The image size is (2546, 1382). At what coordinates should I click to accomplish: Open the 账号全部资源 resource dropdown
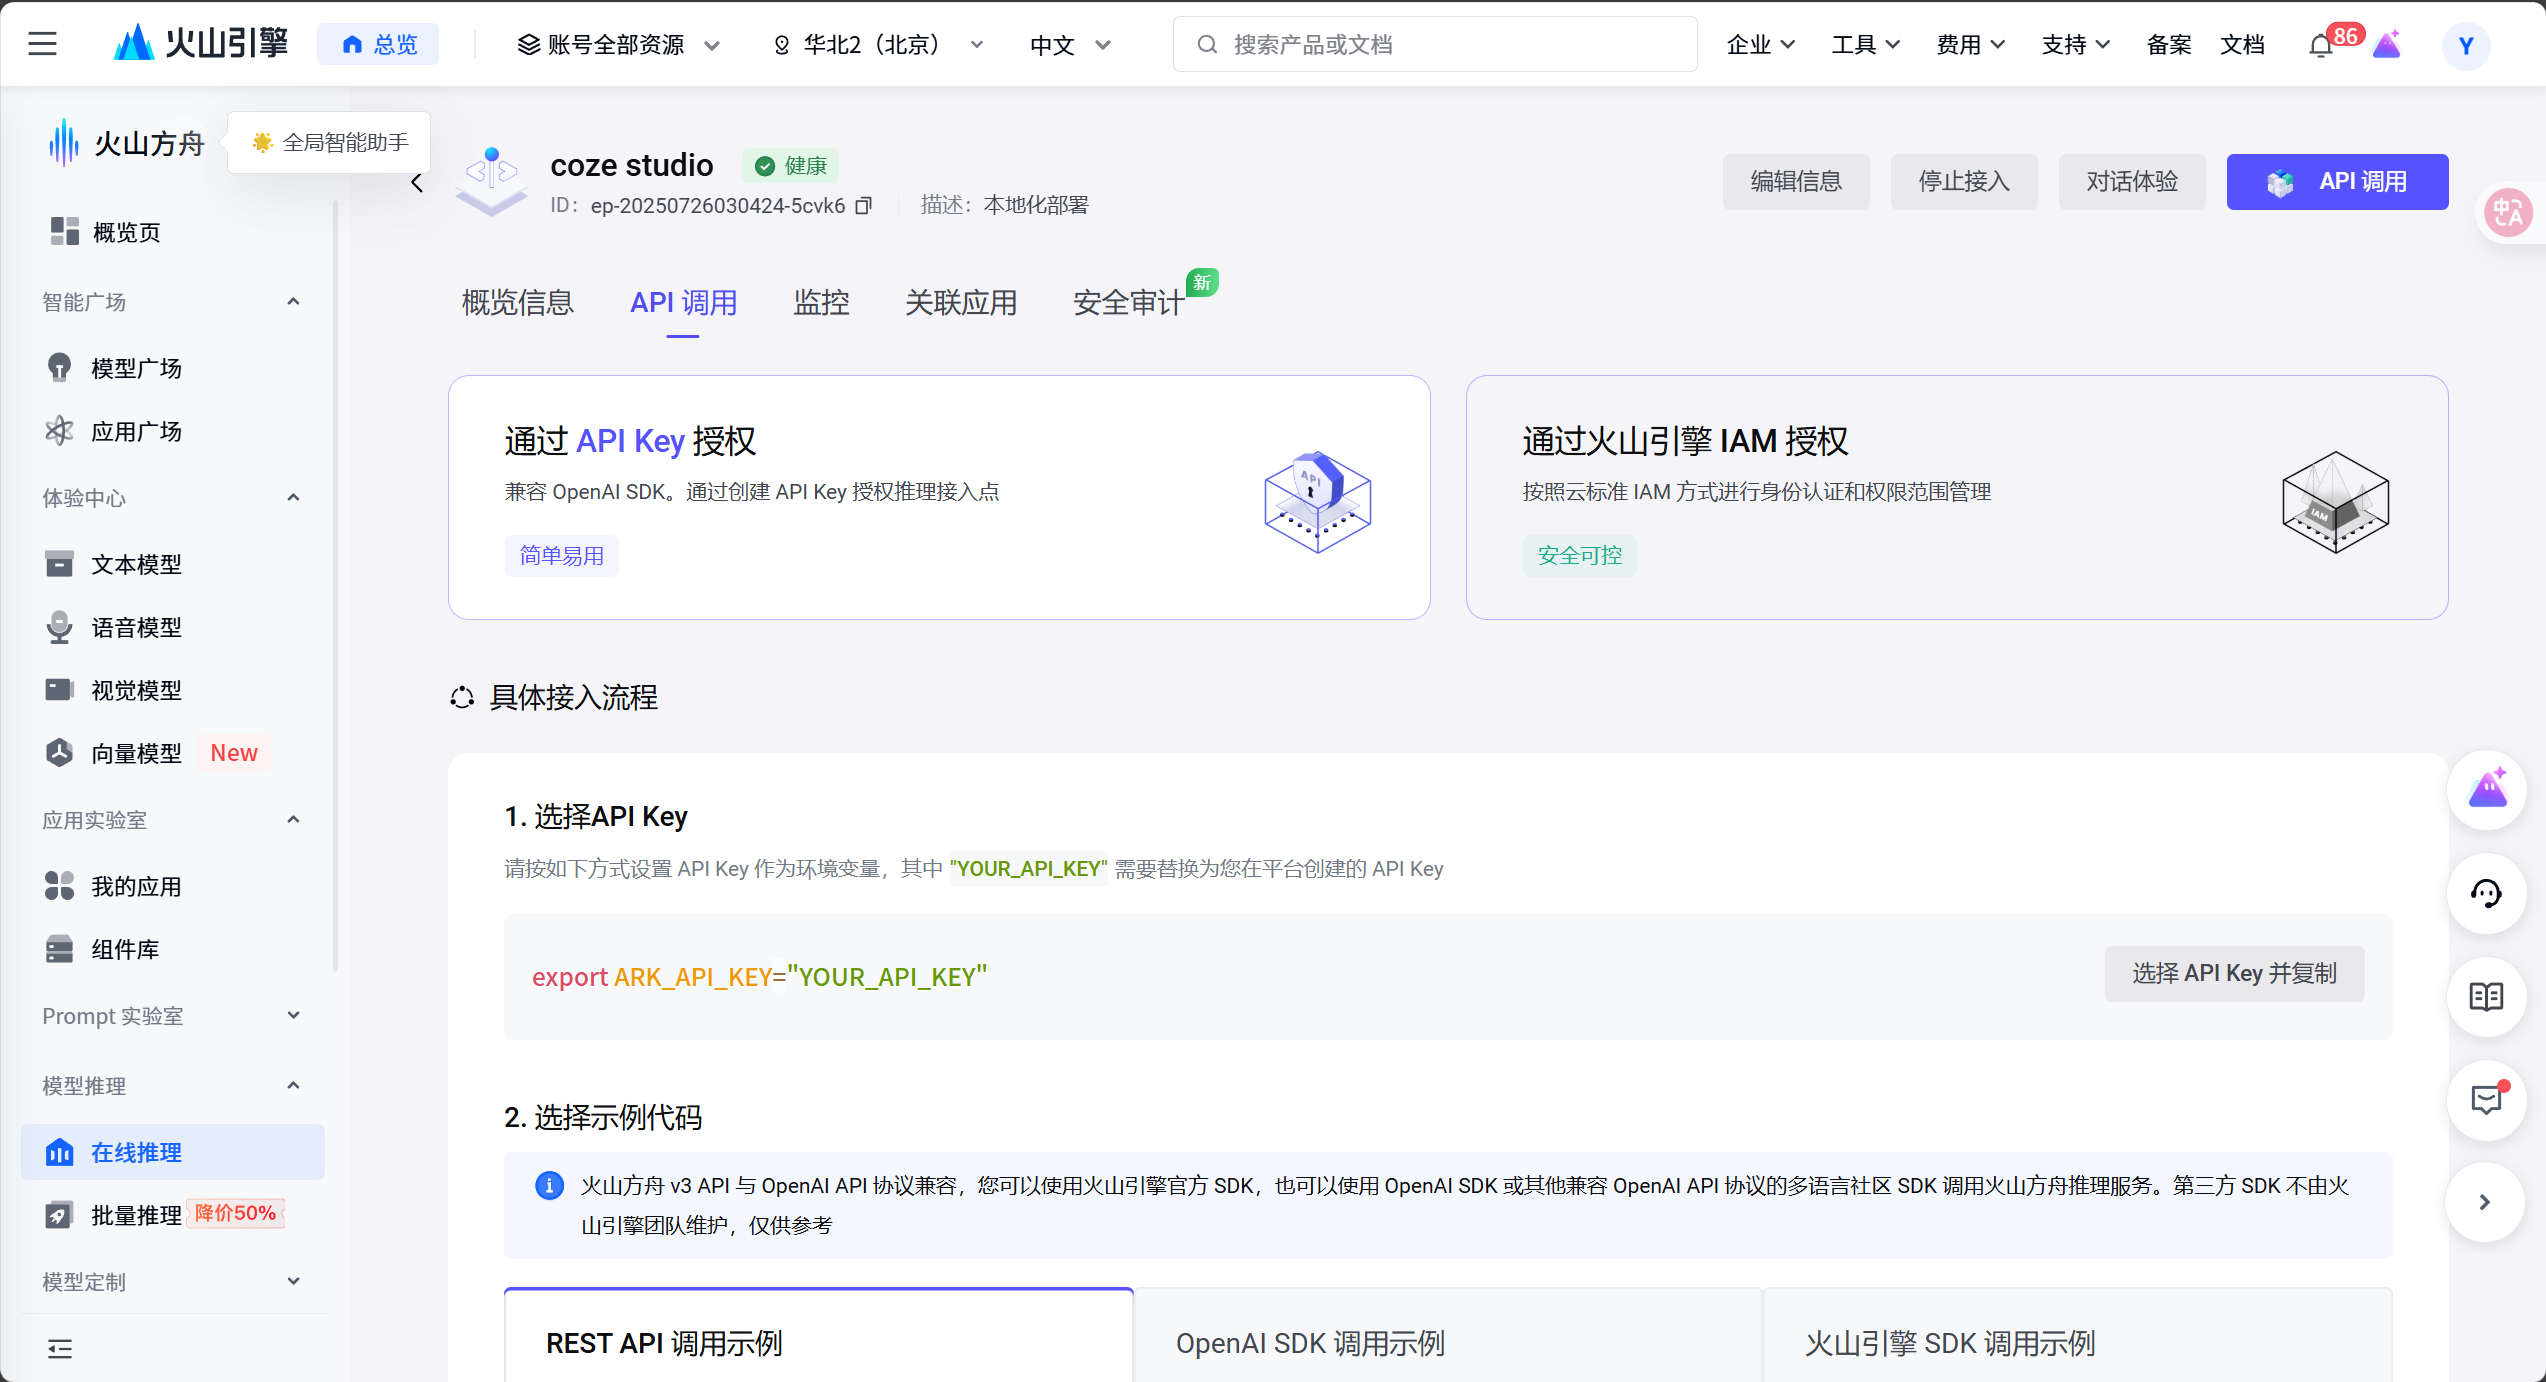pos(618,45)
